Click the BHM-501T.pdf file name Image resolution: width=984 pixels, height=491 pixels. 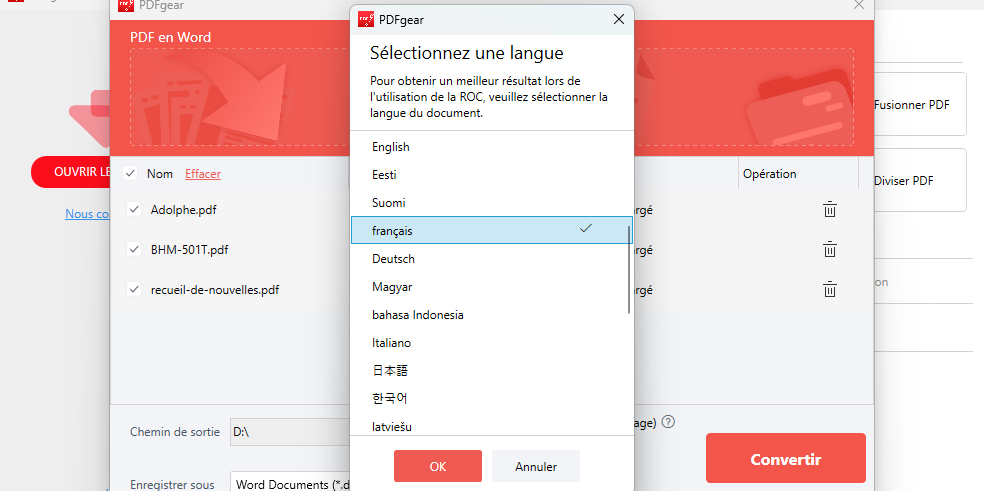190,249
